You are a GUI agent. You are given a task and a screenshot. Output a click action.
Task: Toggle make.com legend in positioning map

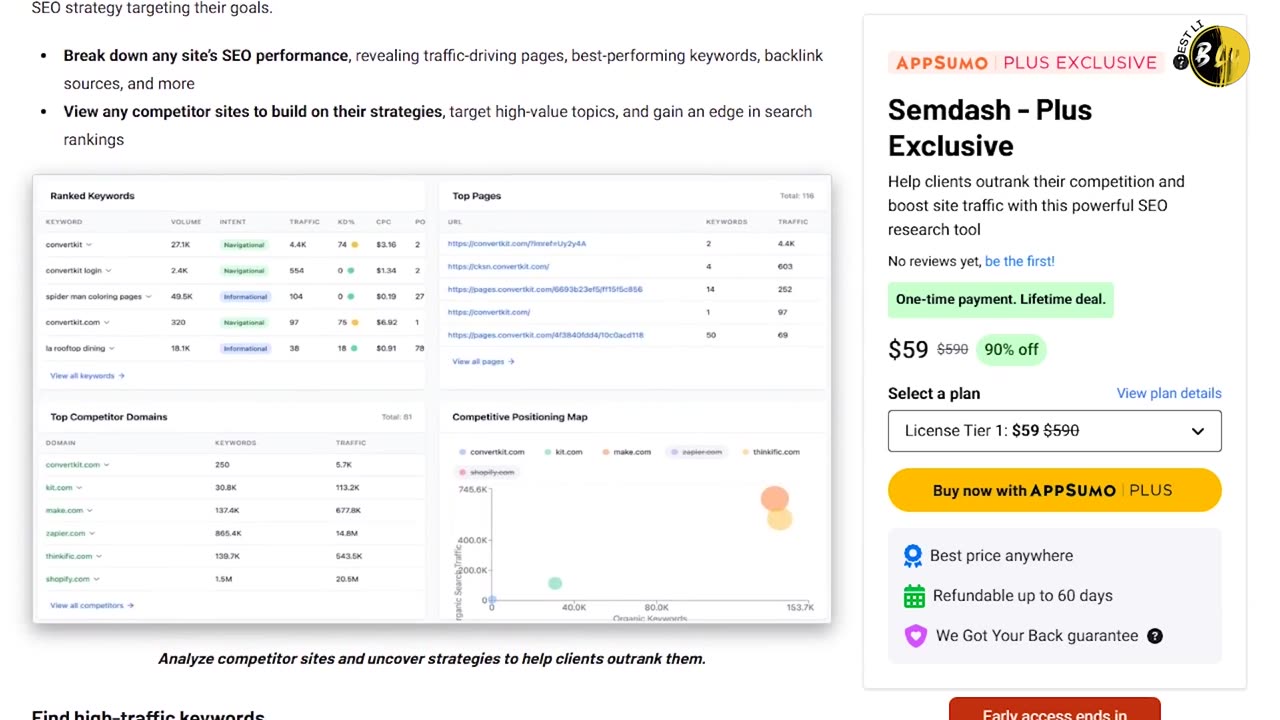(x=626, y=452)
